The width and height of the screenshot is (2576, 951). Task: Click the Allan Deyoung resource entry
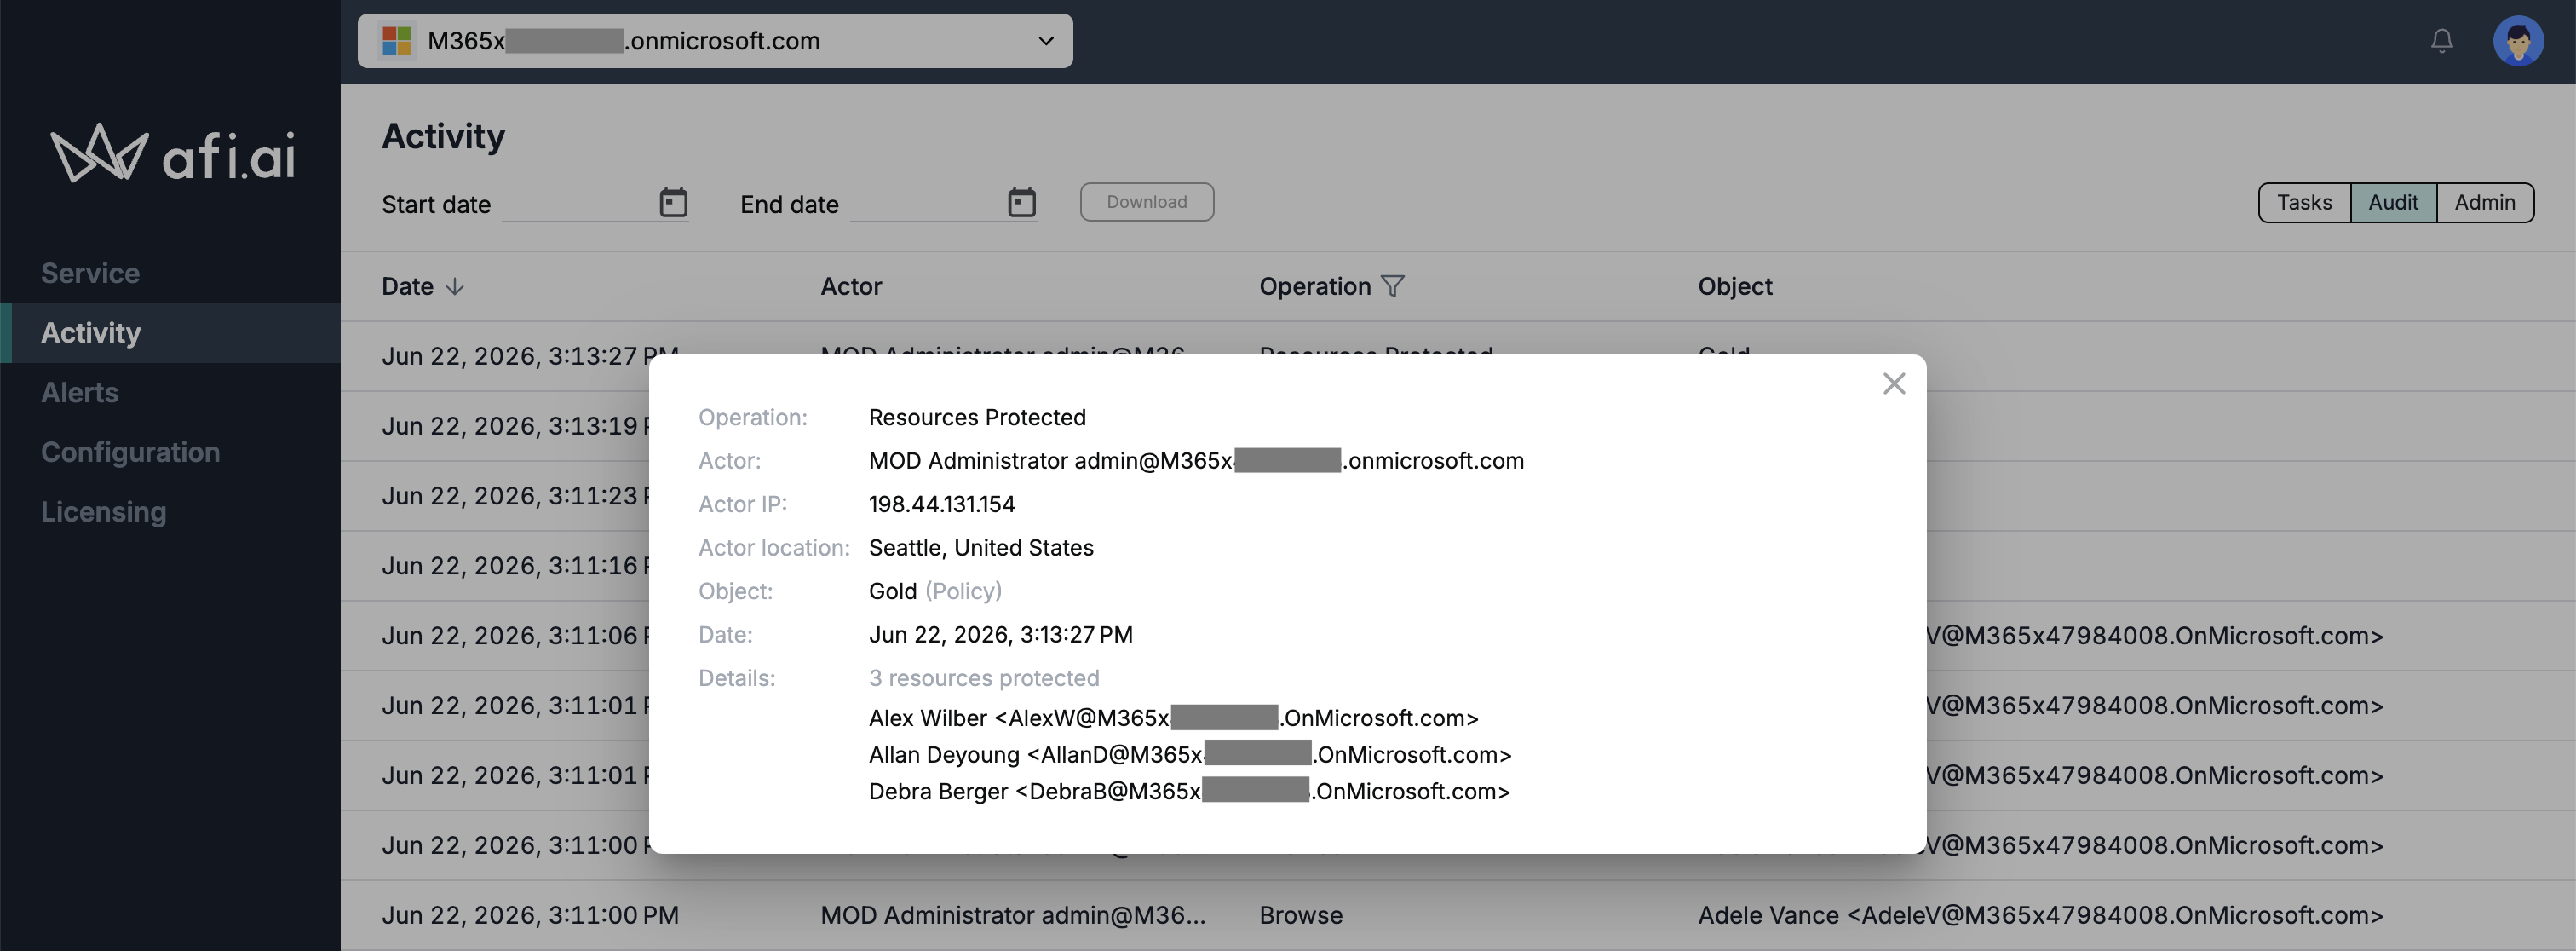click(1190, 755)
